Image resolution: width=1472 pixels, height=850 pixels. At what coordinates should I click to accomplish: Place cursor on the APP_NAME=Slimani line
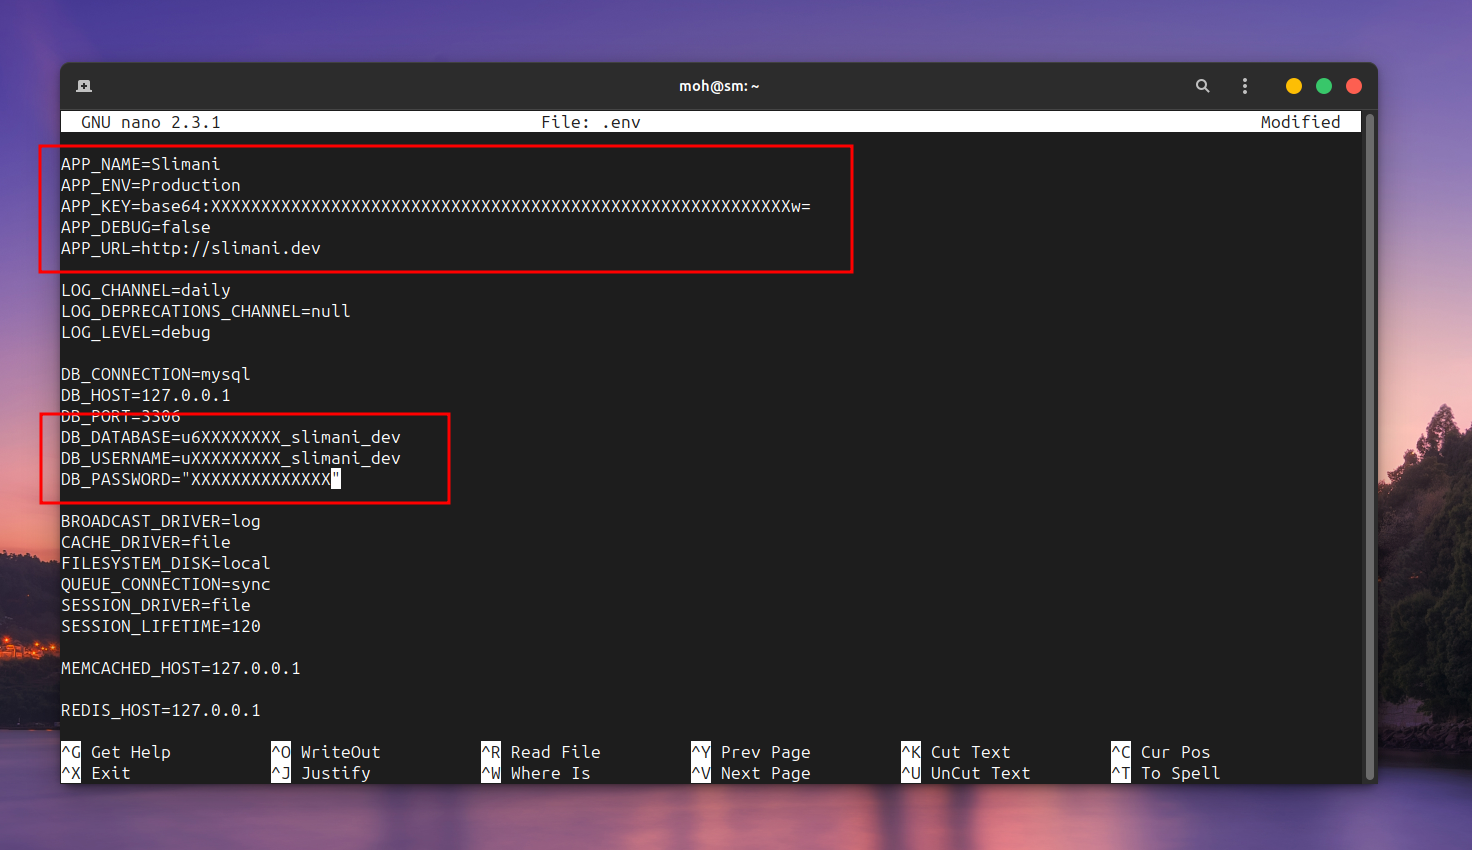140,164
